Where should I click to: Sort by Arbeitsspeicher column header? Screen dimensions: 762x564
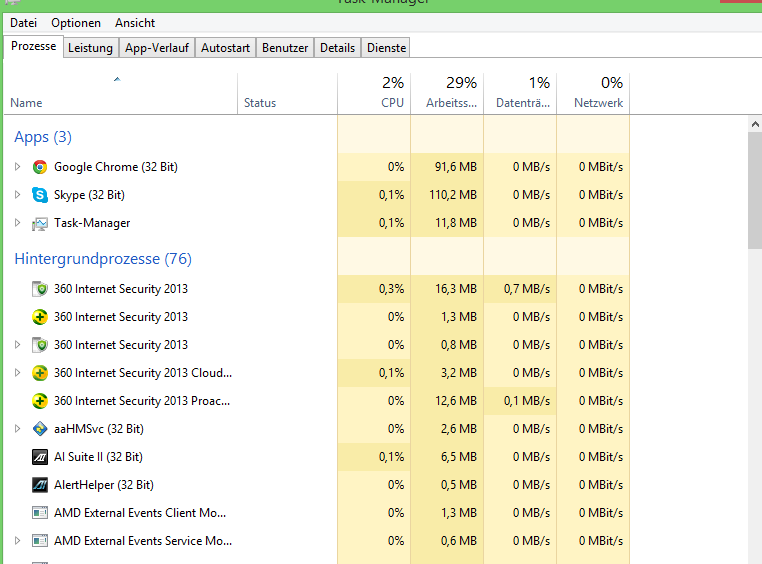click(447, 94)
